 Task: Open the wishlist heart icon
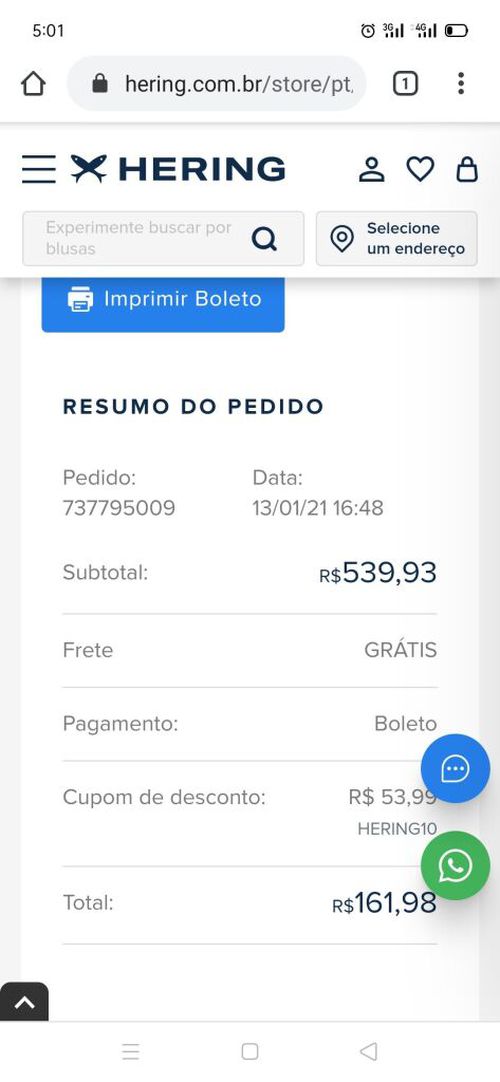[420, 169]
